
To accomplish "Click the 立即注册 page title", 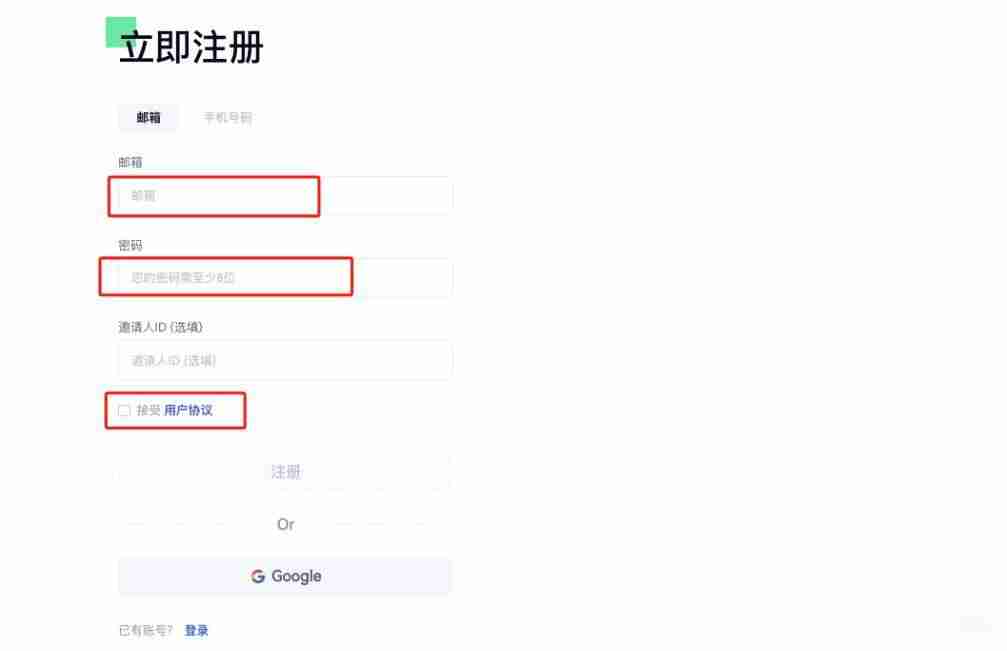I will click(192, 47).
